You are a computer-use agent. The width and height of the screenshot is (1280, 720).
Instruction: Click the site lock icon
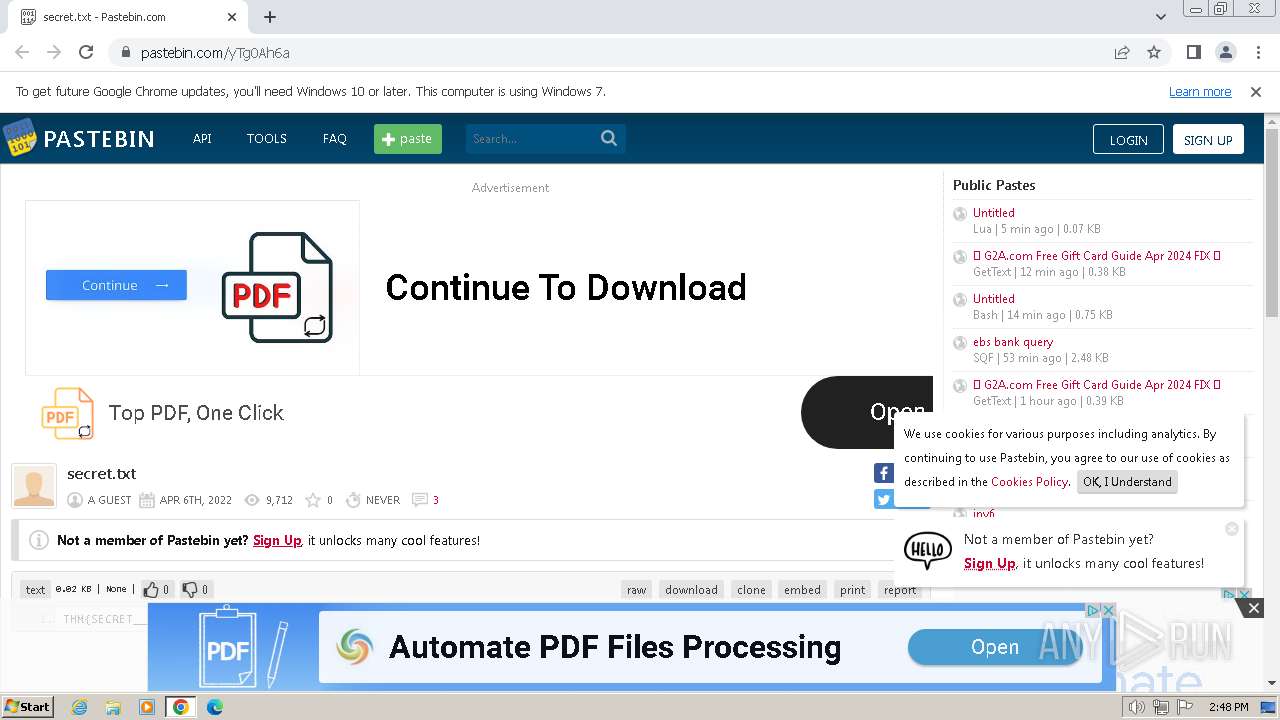(126, 53)
